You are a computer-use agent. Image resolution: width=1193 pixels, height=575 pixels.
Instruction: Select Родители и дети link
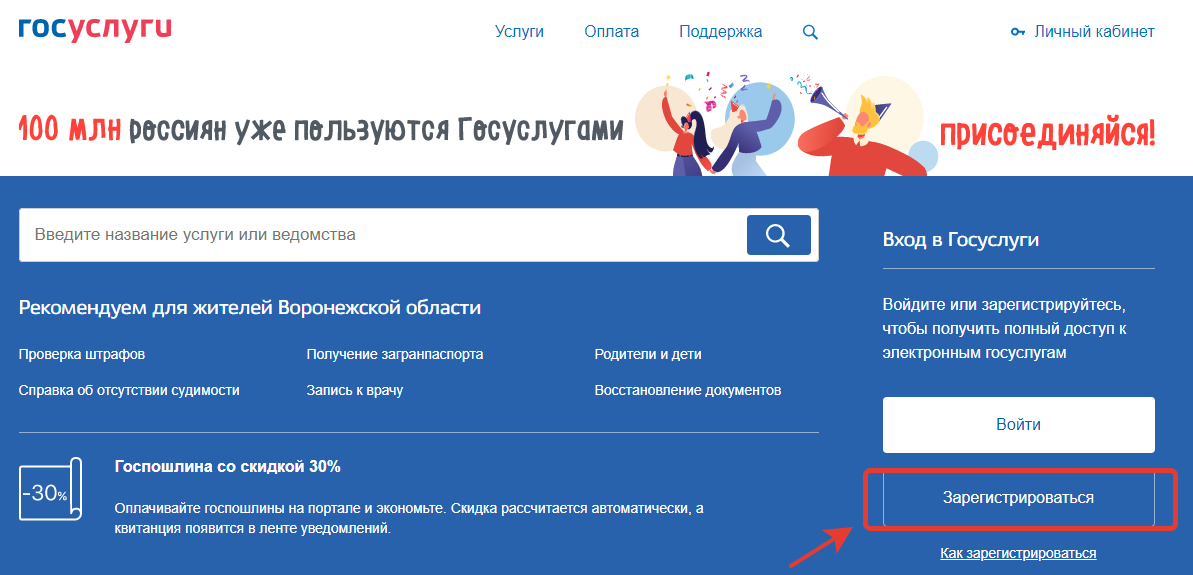(647, 354)
